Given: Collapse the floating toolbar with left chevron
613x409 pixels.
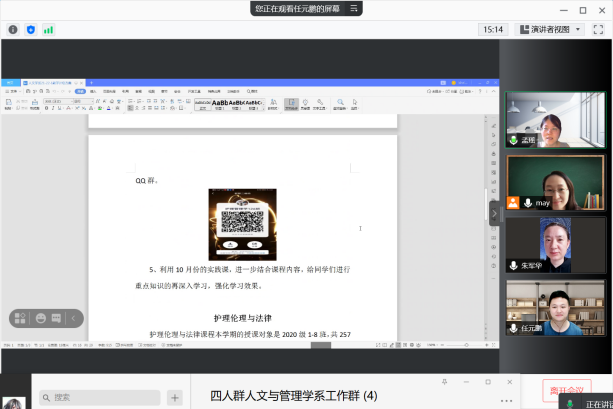Looking at the screenshot, I should point(74,318).
